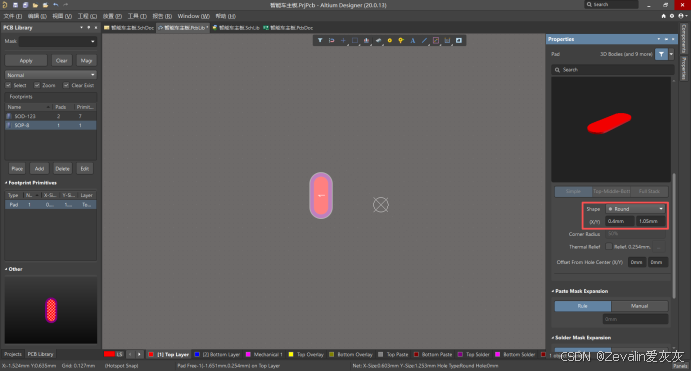Switch to the .SchLib document tab

pos(236,27)
